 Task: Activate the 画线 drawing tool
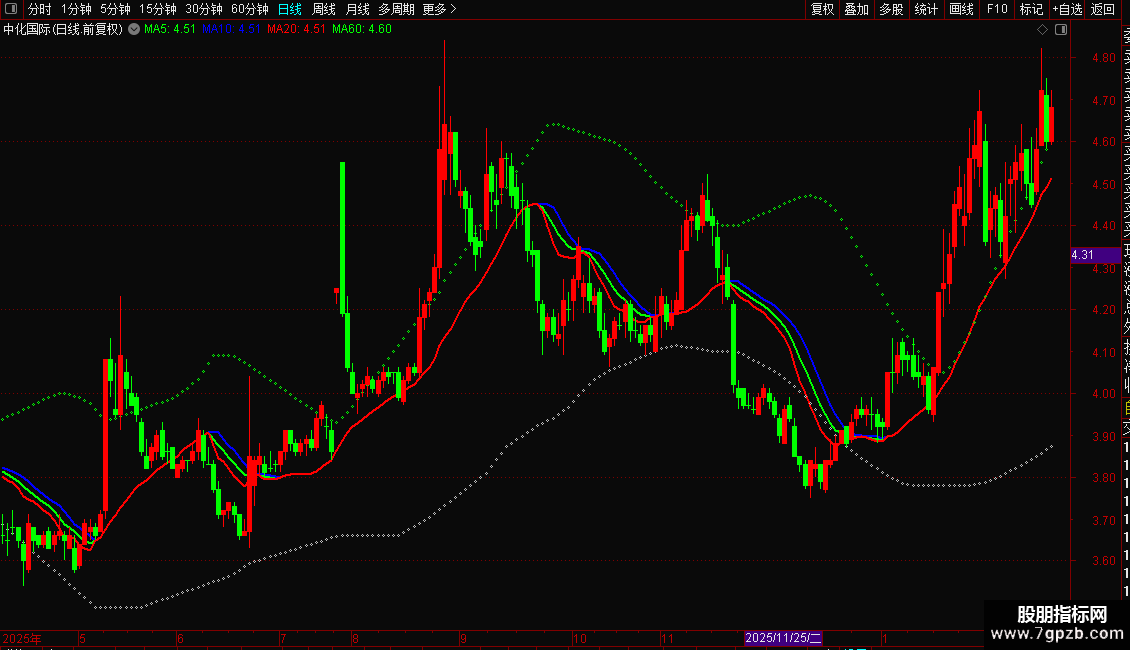pyautogui.click(x=961, y=9)
